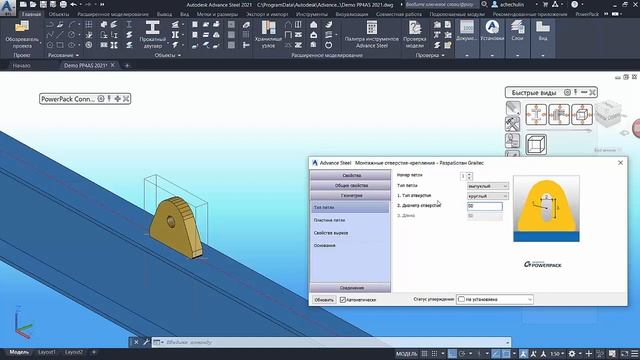Screen dimensions: 640x360
Task: Open the Тип отверстия dropdown (круглый)
Action: (488, 196)
